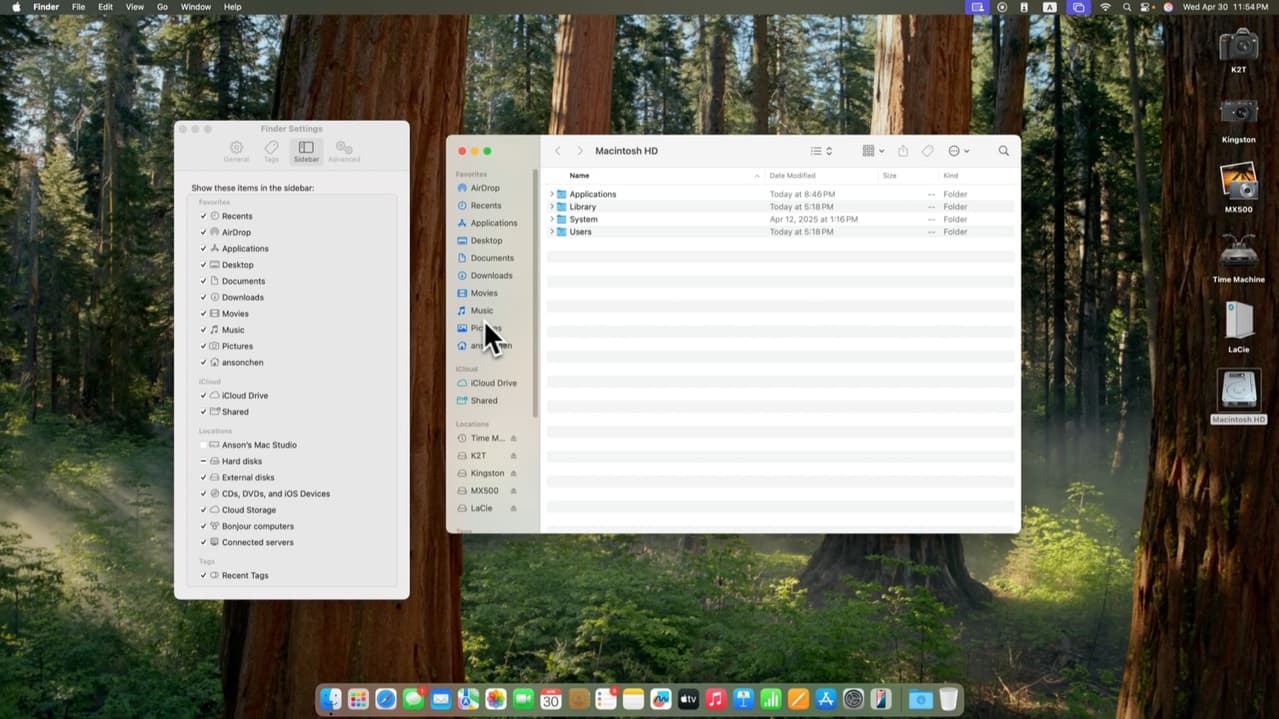Open Music in the Finder window sidebar

click(482, 310)
